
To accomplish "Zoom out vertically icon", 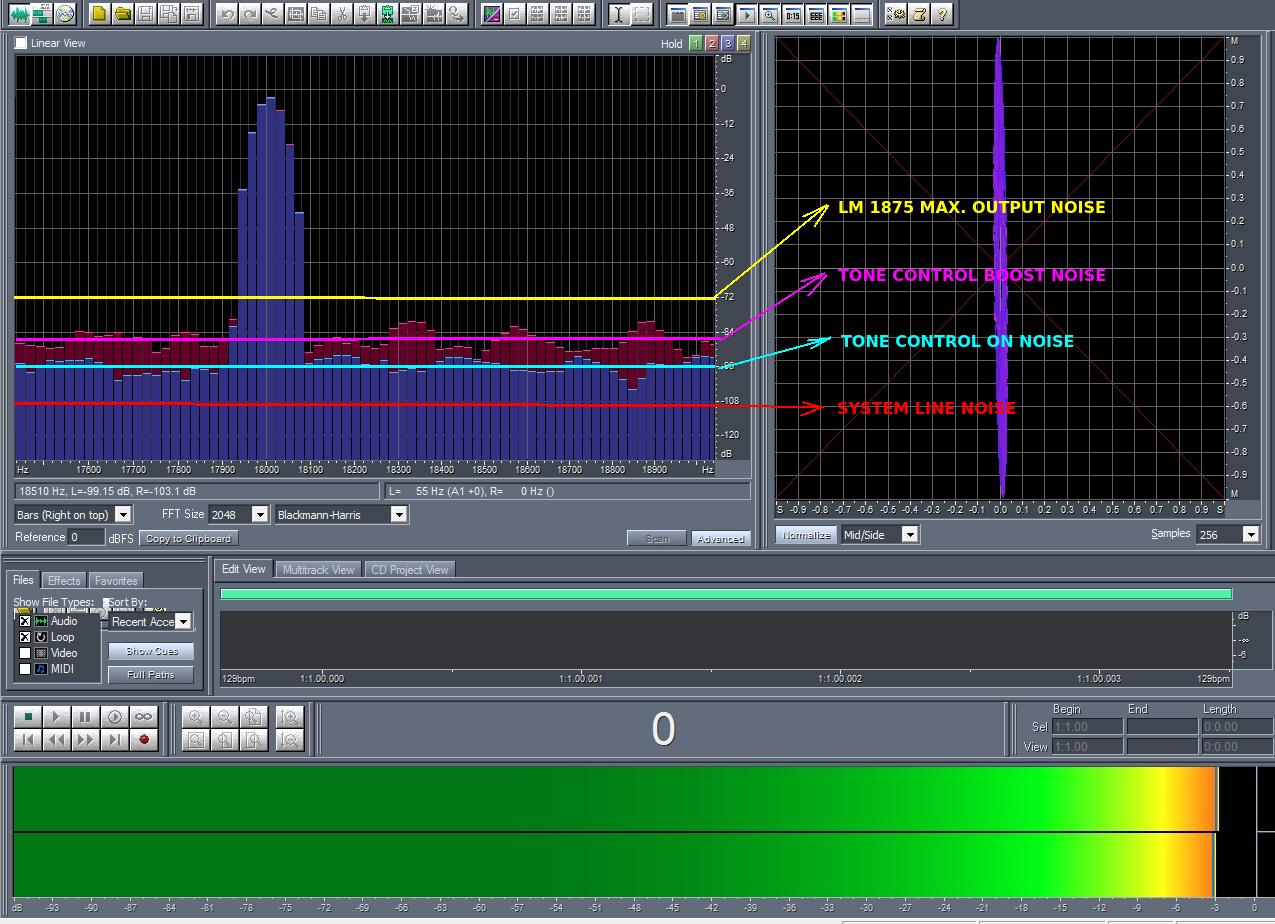I will click(x=290, y=739).
